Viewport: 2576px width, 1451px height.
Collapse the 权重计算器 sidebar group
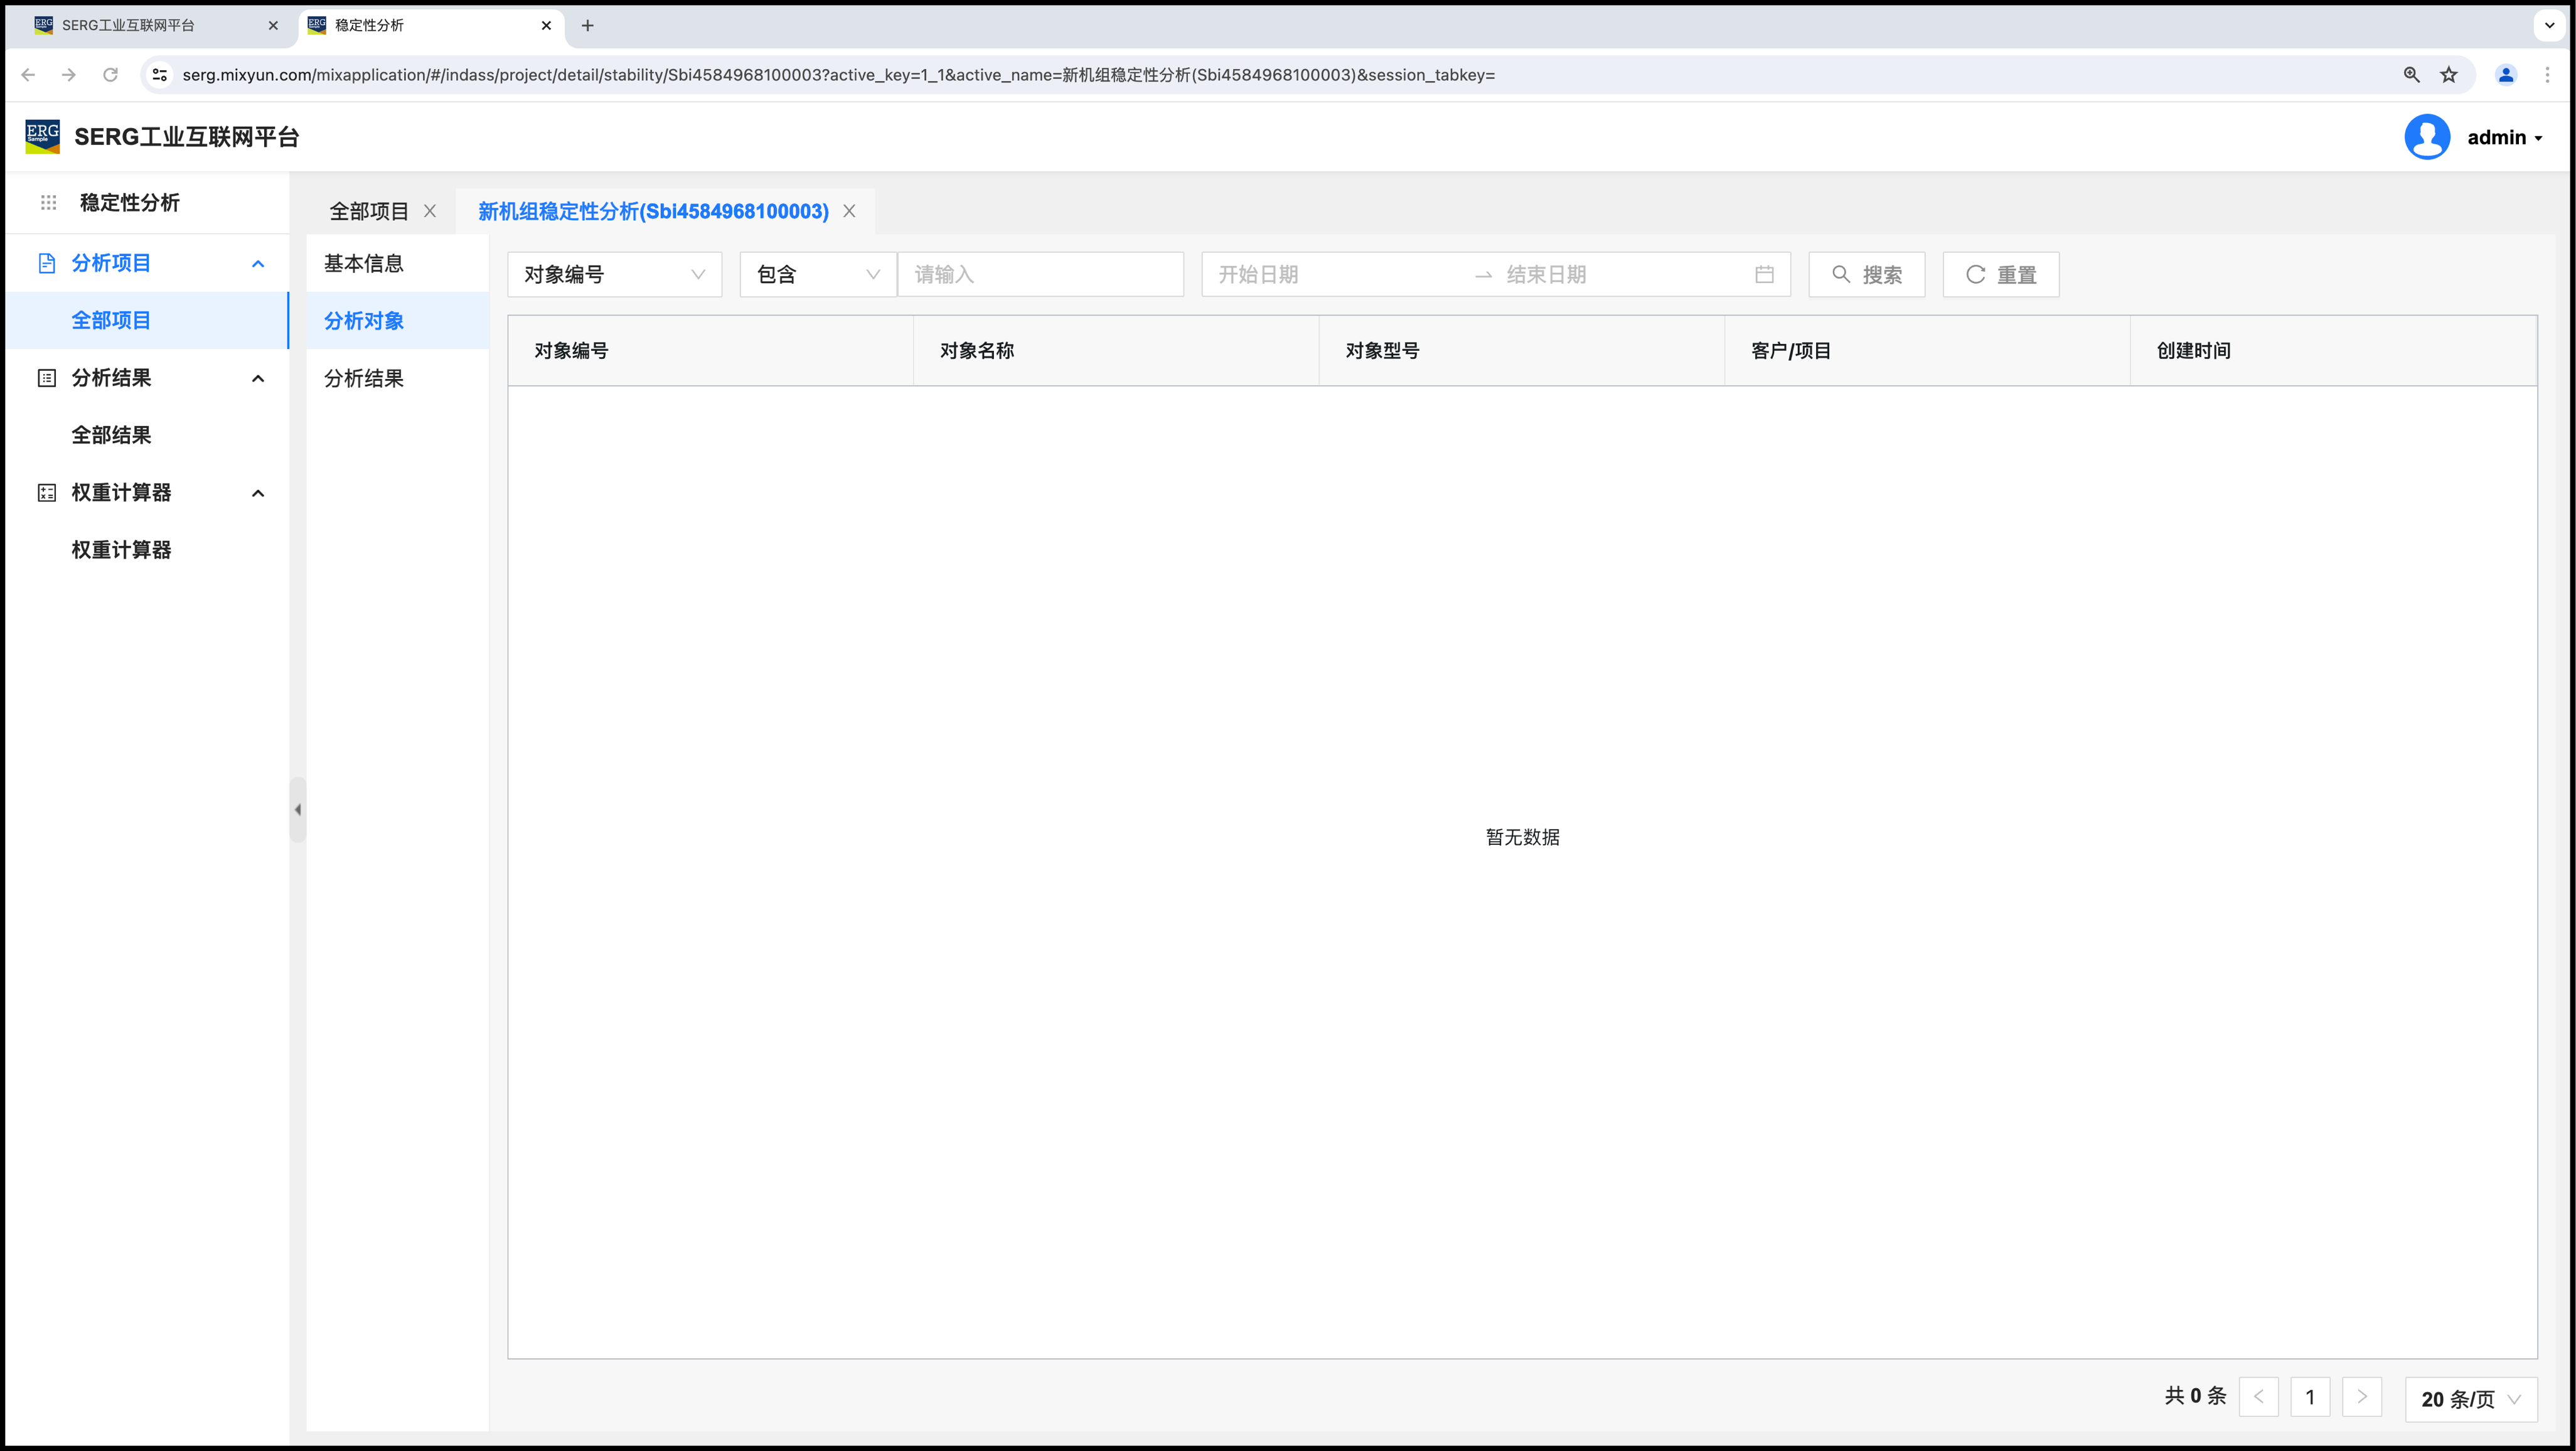pos(258,493)
